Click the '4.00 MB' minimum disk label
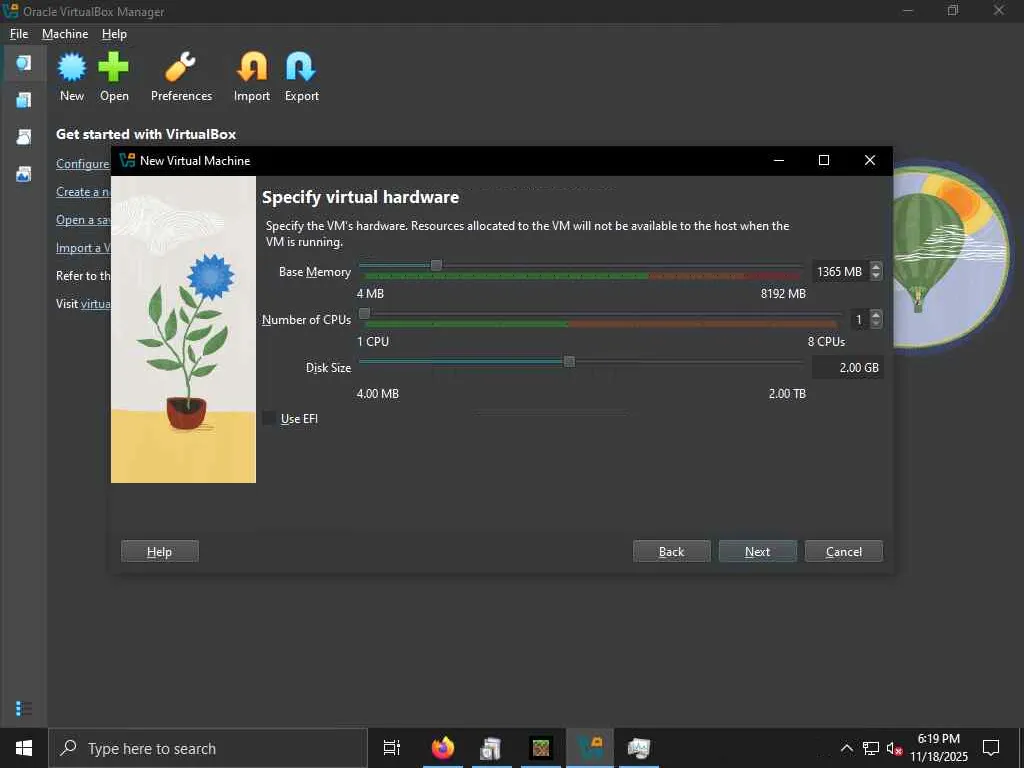The height and width of the screenshot is (768, 1024). [x=377, y=394]
